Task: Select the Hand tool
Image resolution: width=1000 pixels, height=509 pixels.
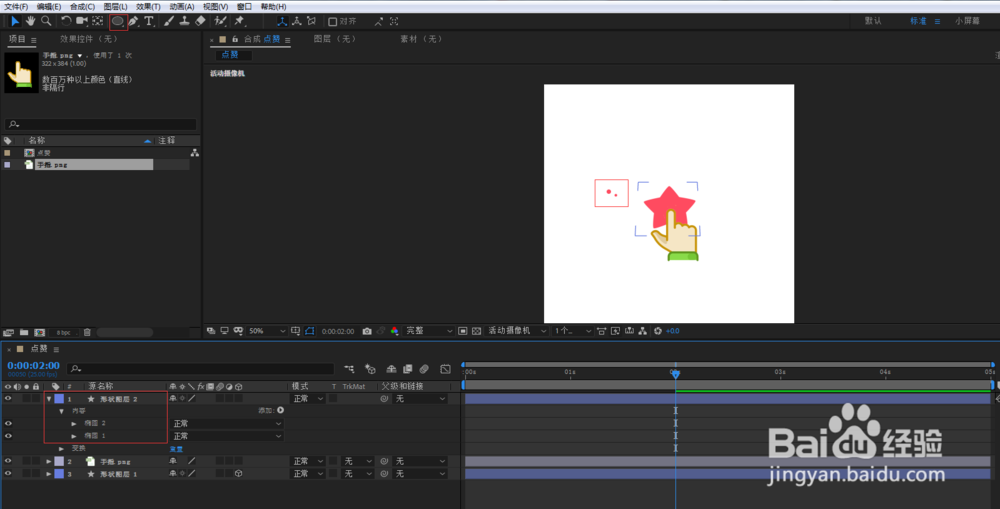Action: coord(30,21)
